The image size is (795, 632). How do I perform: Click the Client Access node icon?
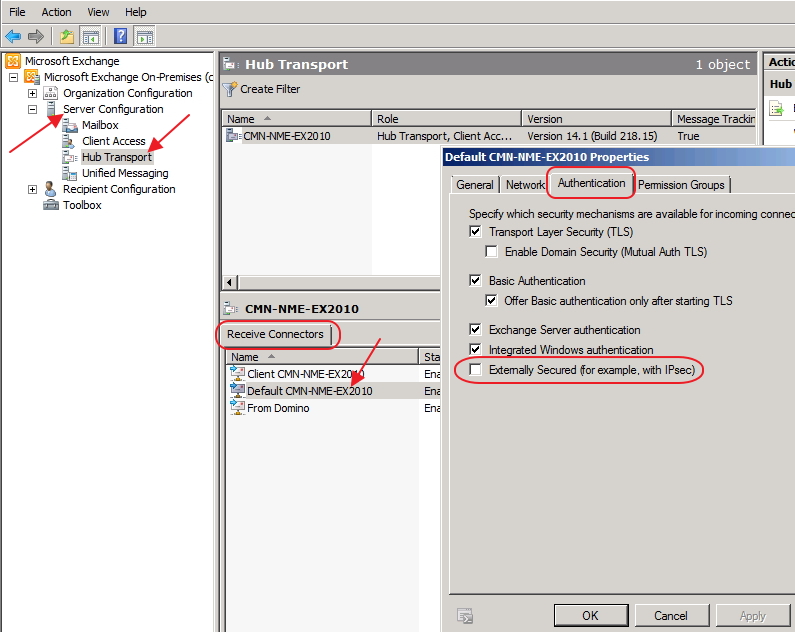pos(69,141)
